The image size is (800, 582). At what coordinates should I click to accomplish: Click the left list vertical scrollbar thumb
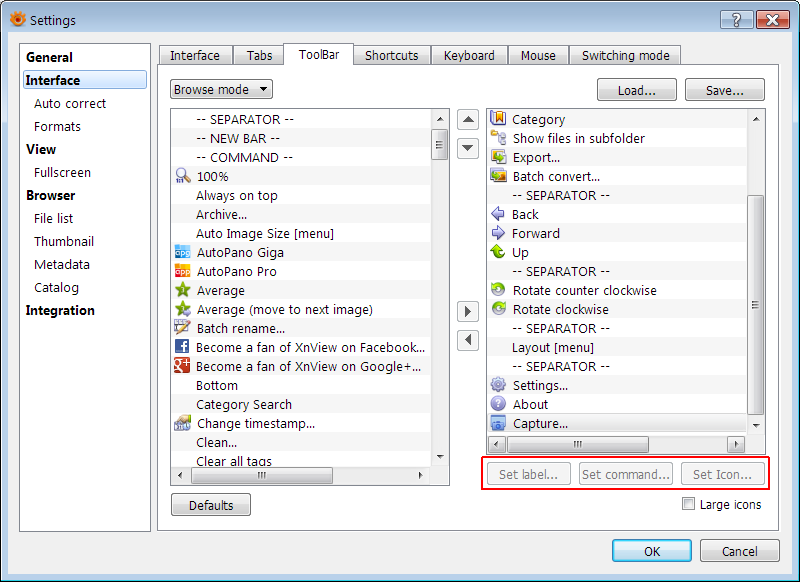(440, 145)
